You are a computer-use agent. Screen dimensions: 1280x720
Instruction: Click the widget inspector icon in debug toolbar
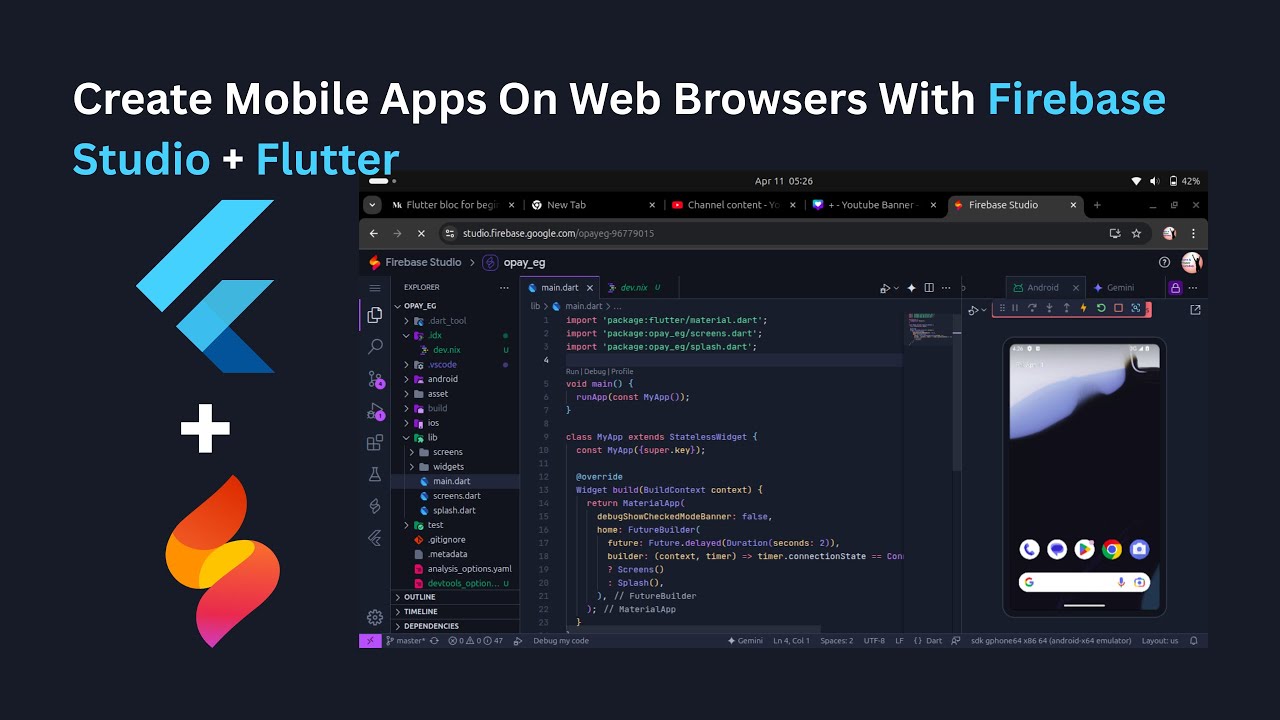(x=1136, y=308)
